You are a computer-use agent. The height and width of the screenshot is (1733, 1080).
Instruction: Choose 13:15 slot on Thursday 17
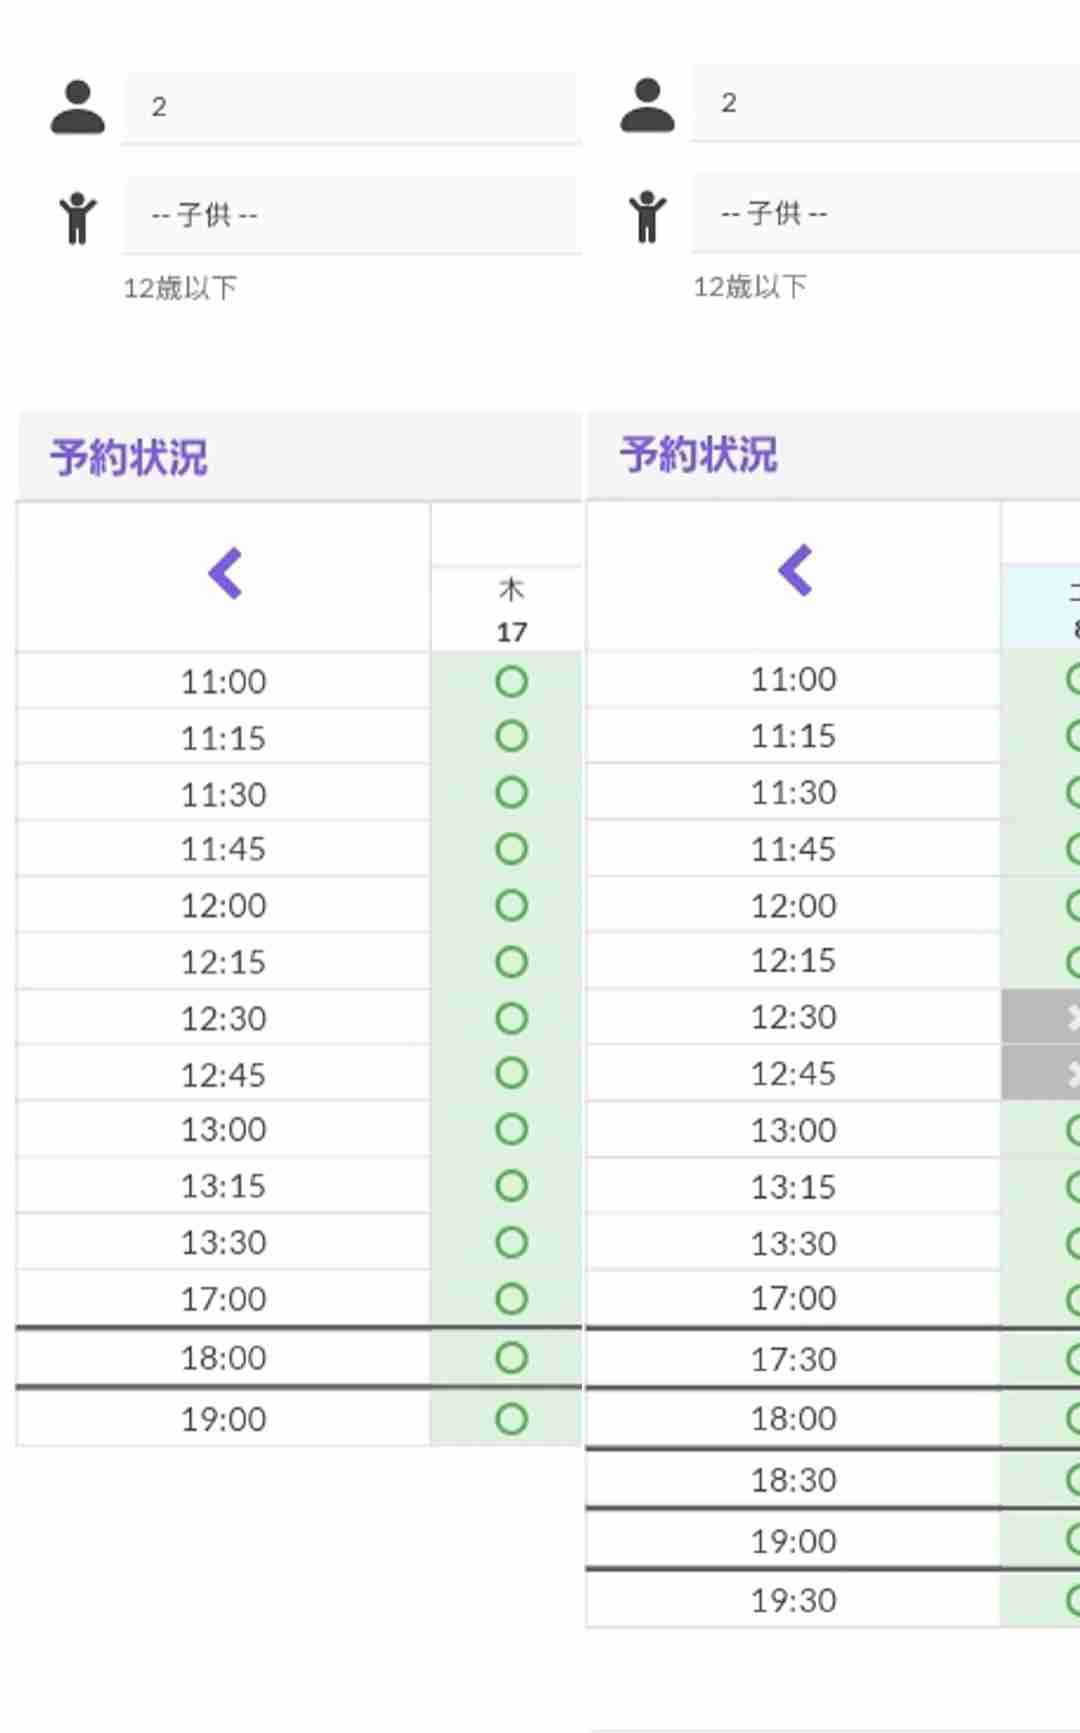click(511, 1186)
